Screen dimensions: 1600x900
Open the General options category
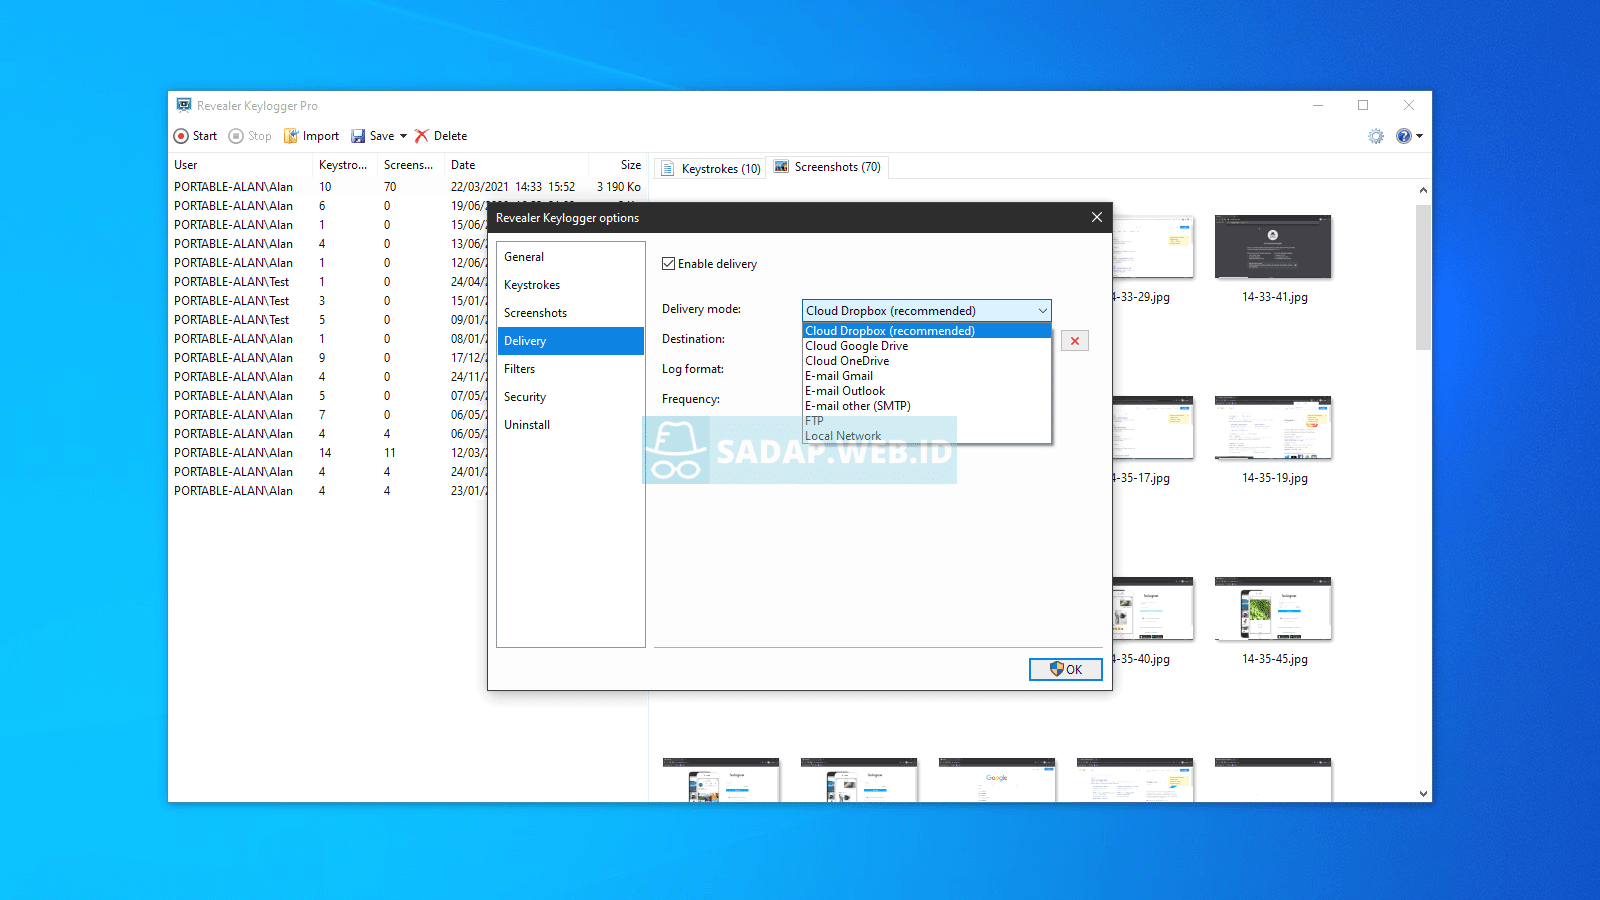point(571,257)
